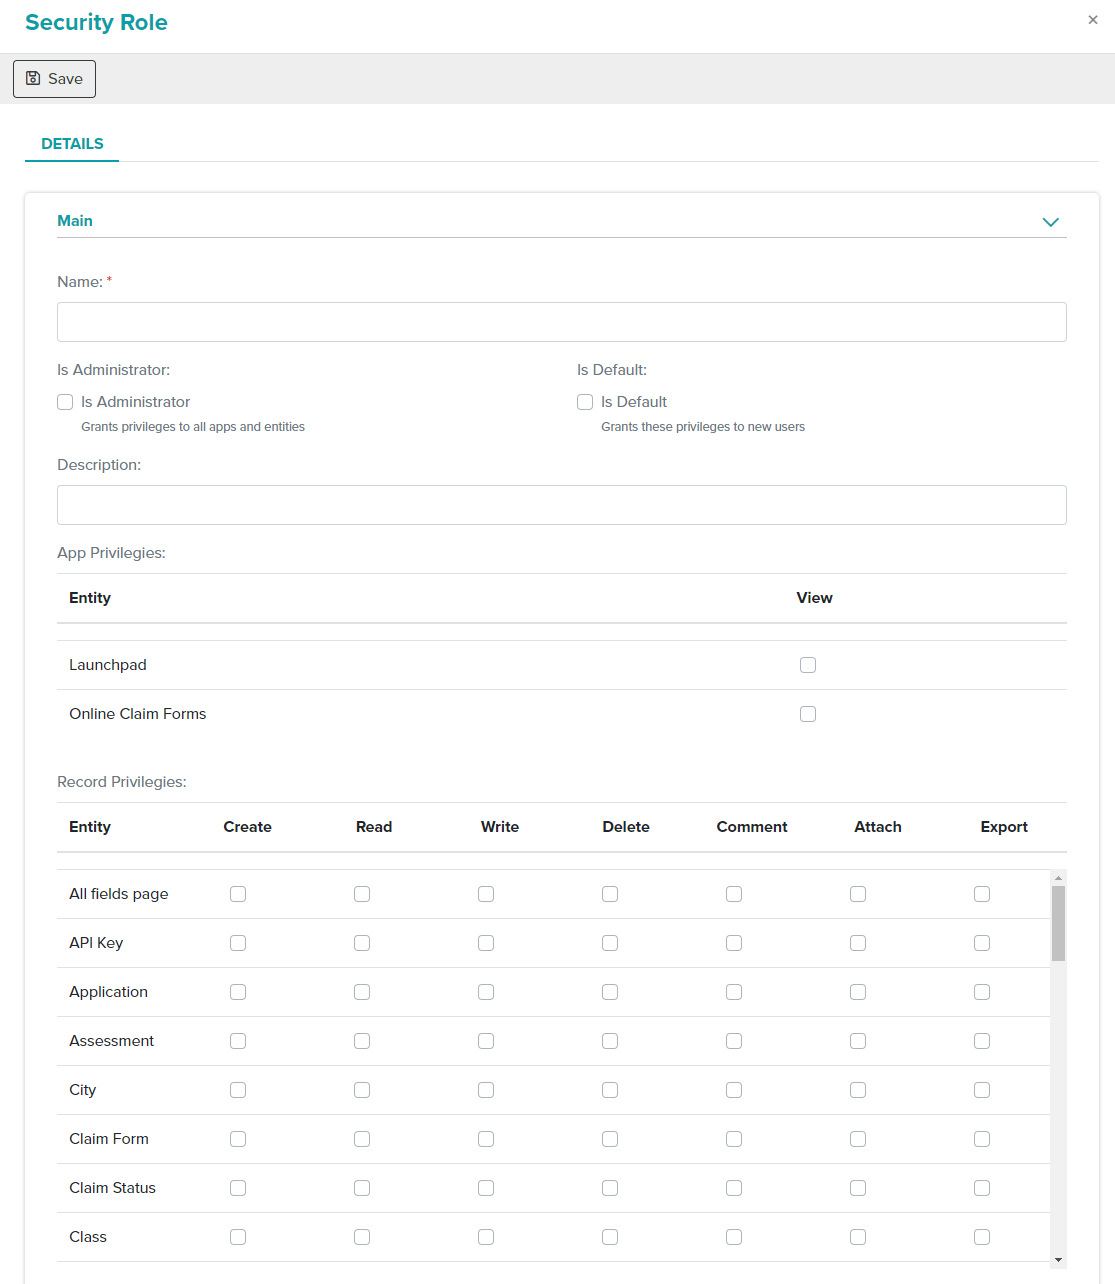Check Attach privilege for Claim Form
The width and height of the screenshot is (1115, 1284).
point(858,1139)
